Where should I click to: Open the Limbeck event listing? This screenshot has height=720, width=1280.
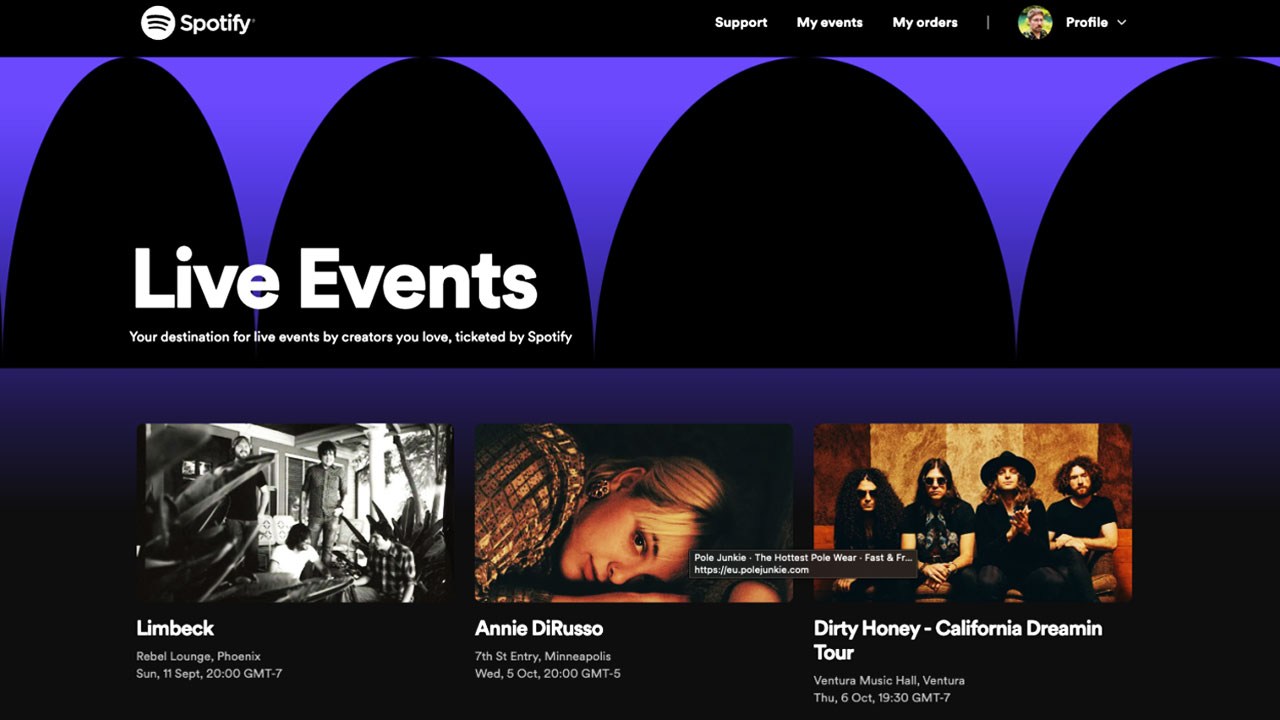(x=175, y=628)
